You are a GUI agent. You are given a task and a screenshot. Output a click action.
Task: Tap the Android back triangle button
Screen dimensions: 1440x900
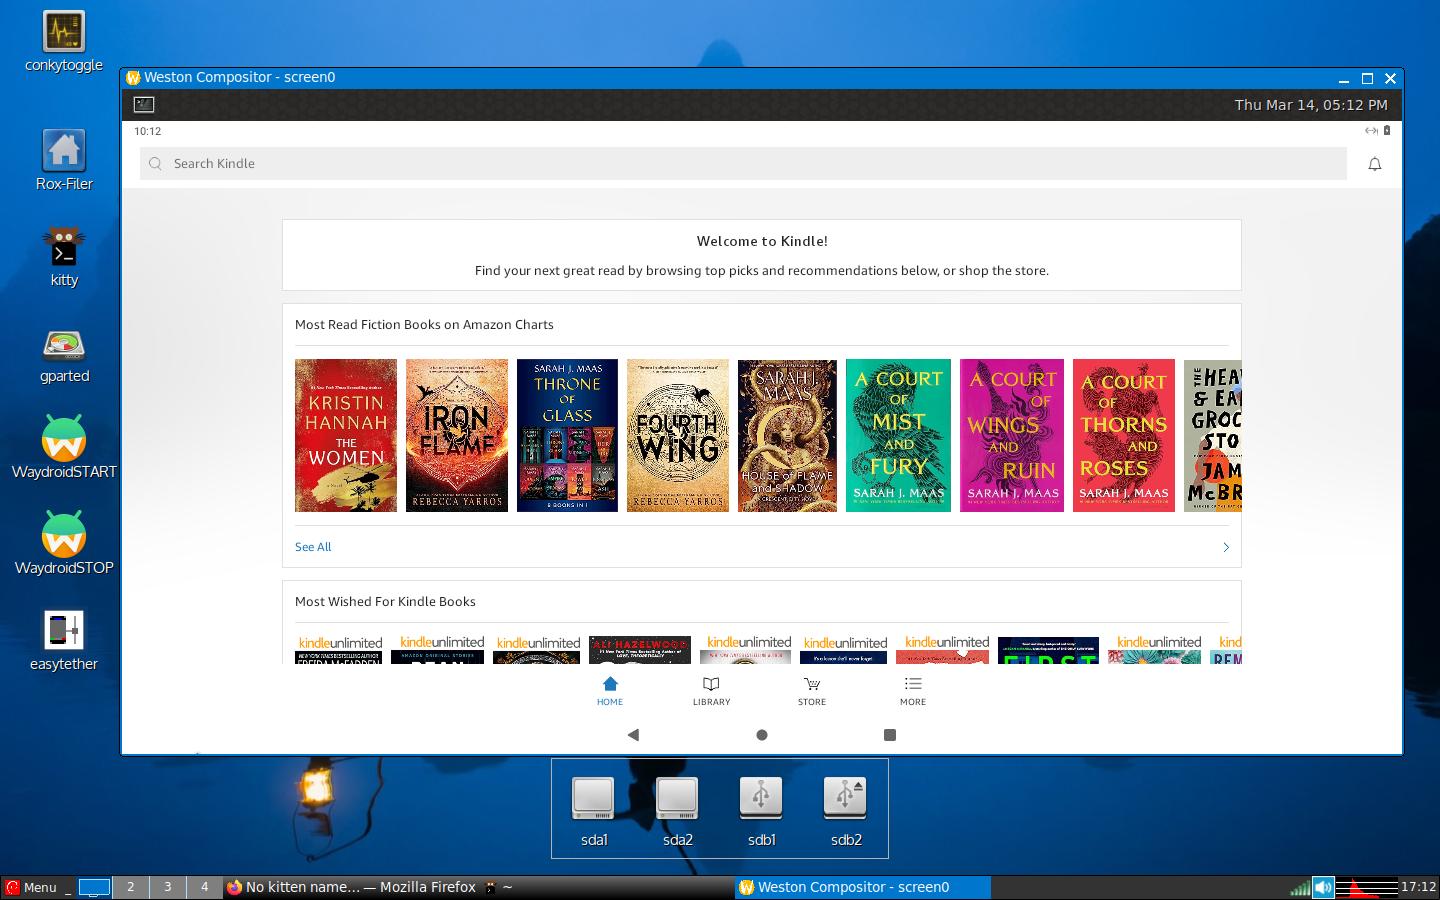(x=633, y=735)
